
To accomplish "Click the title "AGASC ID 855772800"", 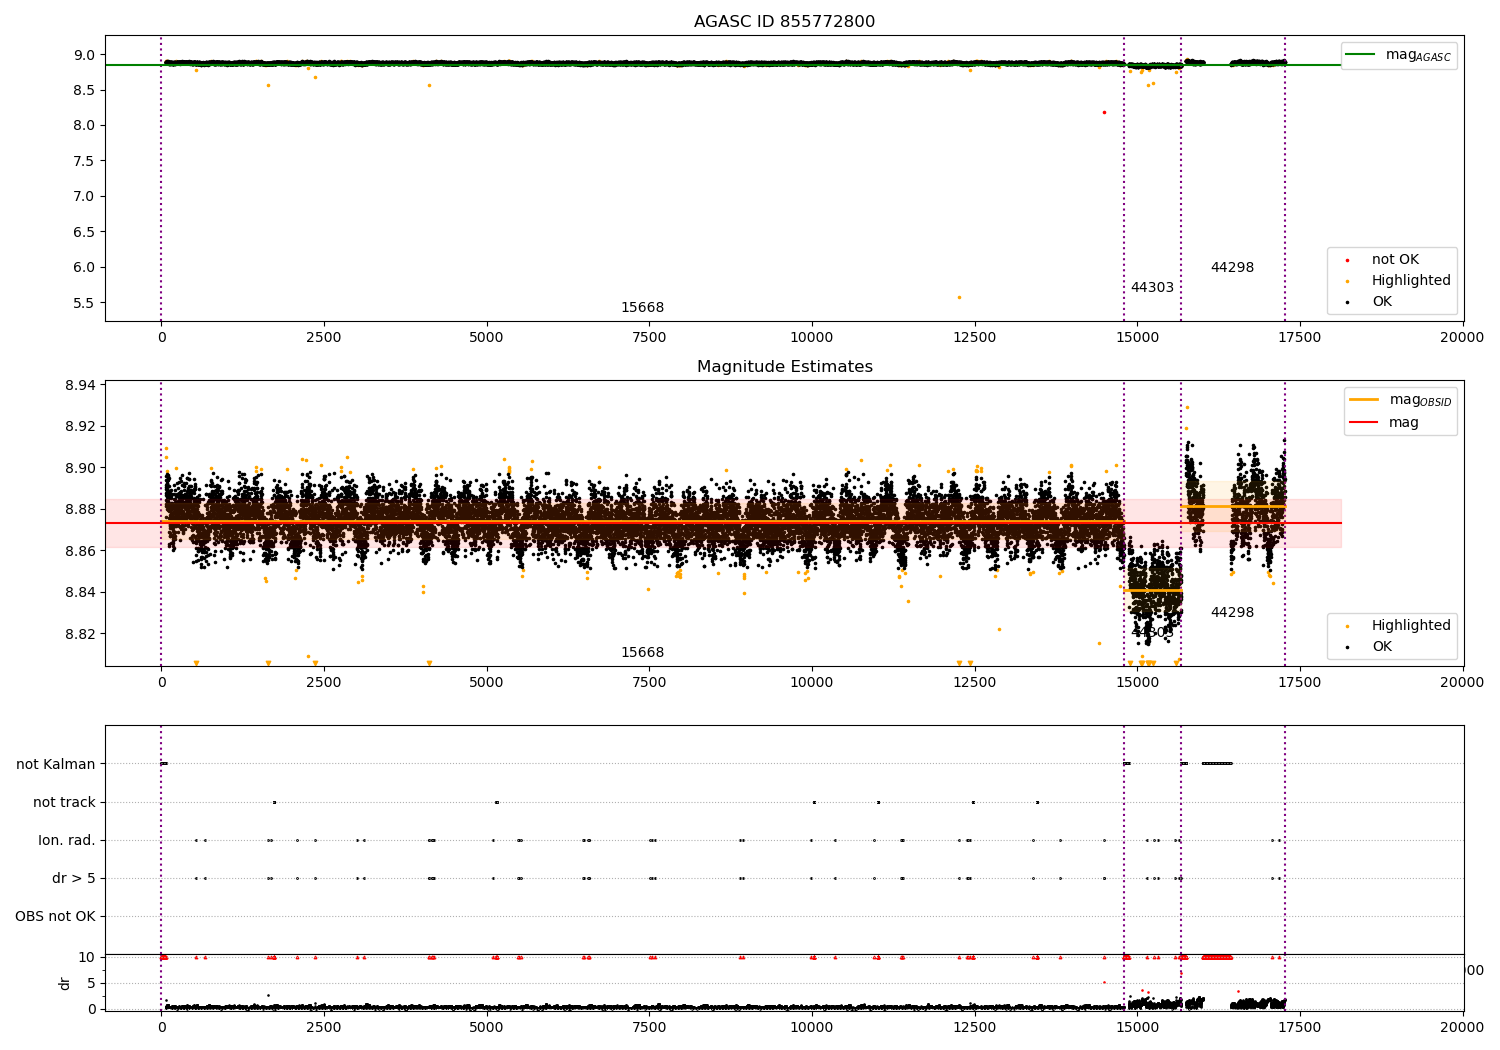I will [784, 22].
